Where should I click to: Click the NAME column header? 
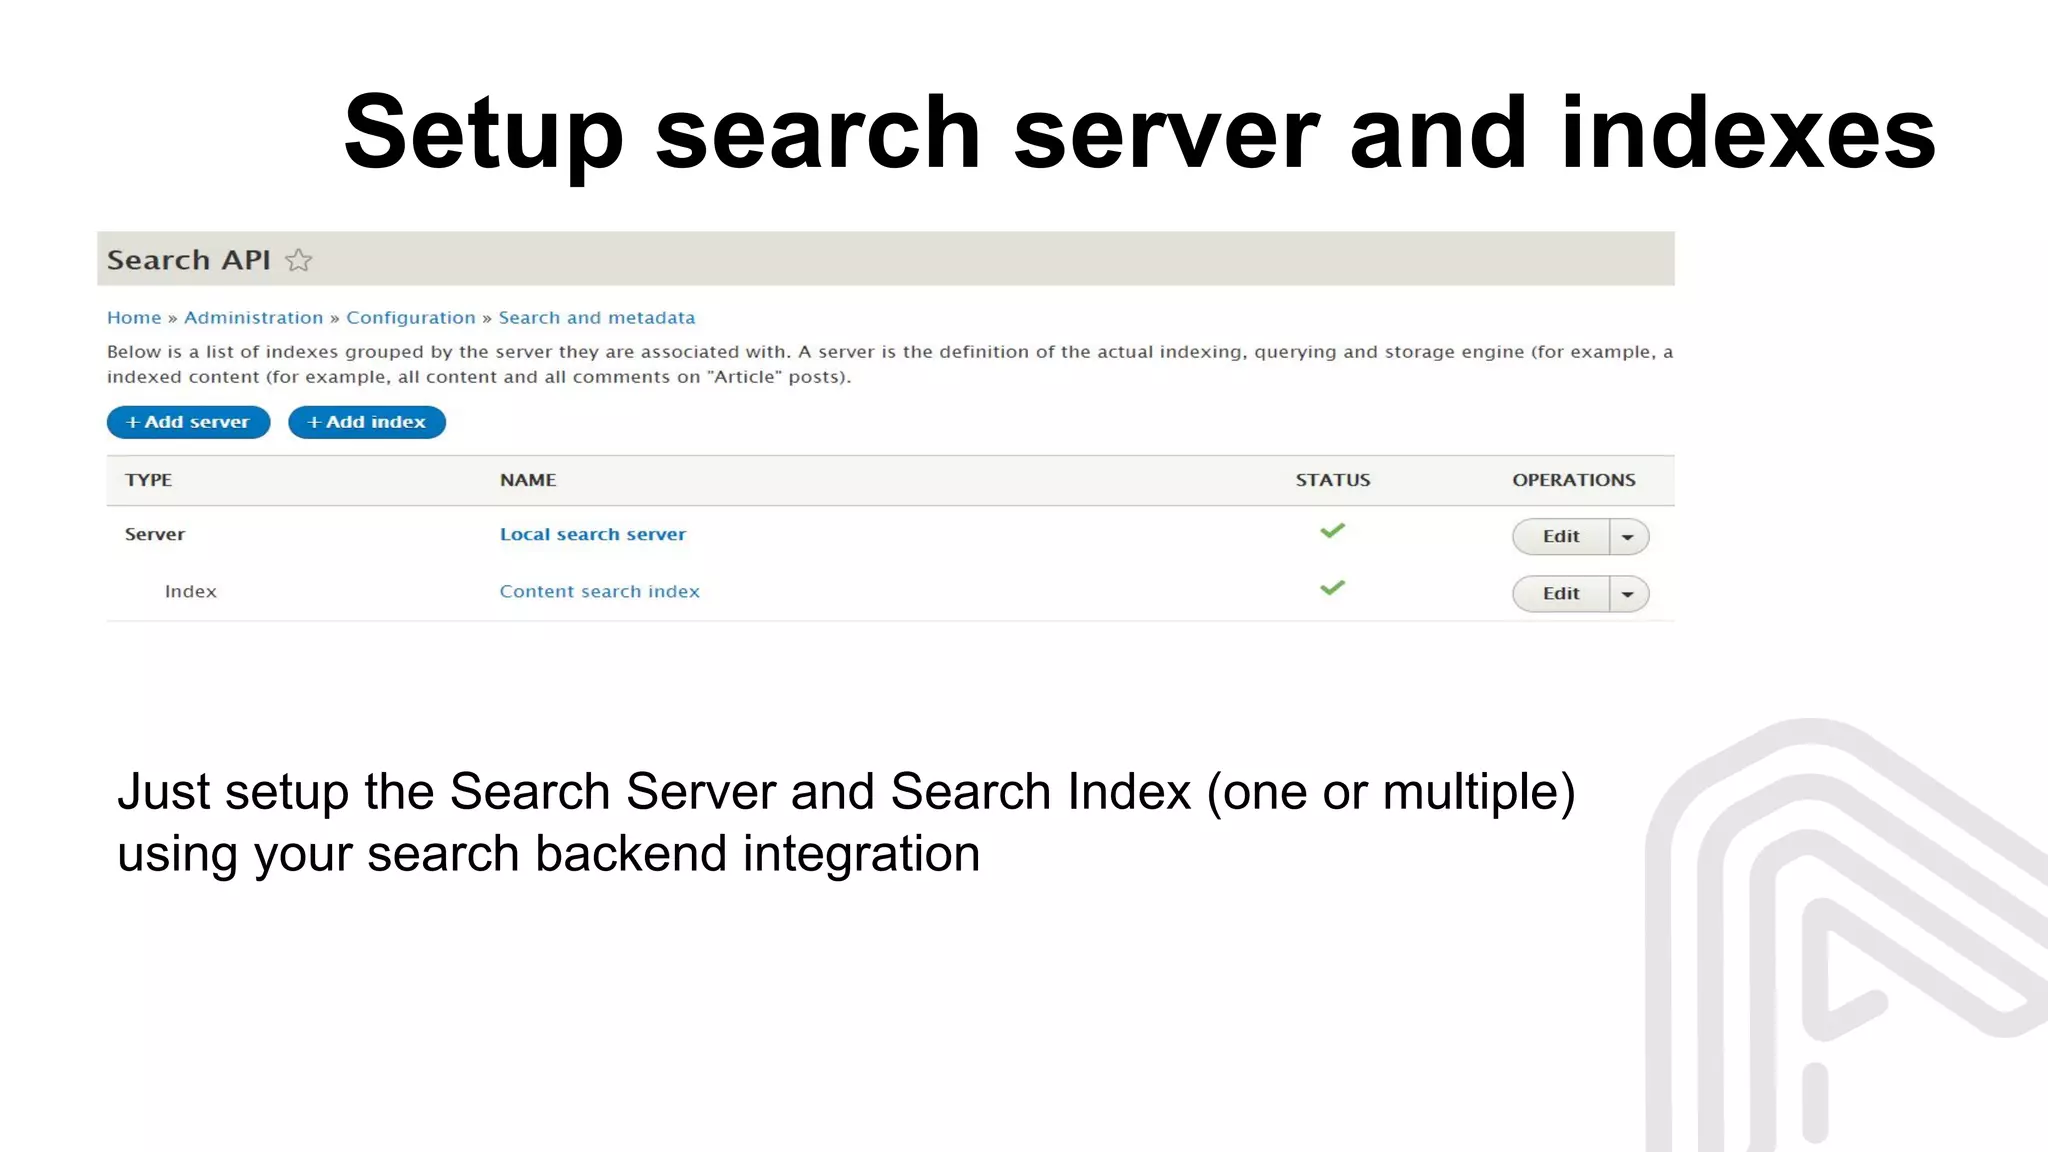pos(528,480)
